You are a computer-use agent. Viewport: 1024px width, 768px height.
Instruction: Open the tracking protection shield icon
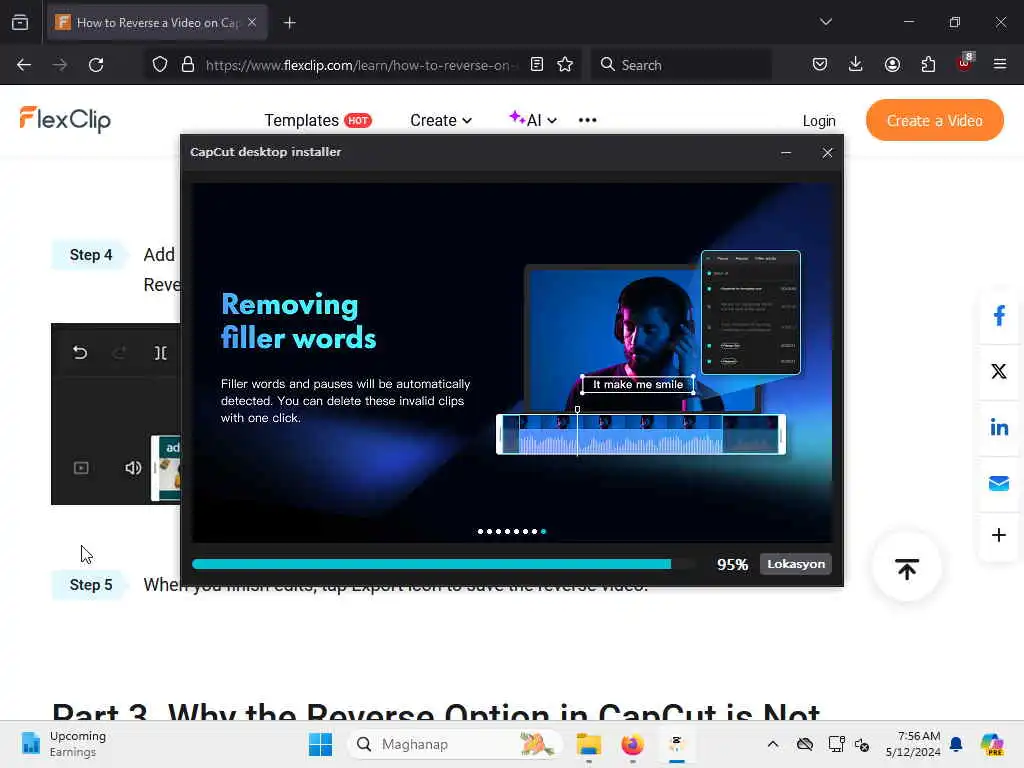(160, 65)
